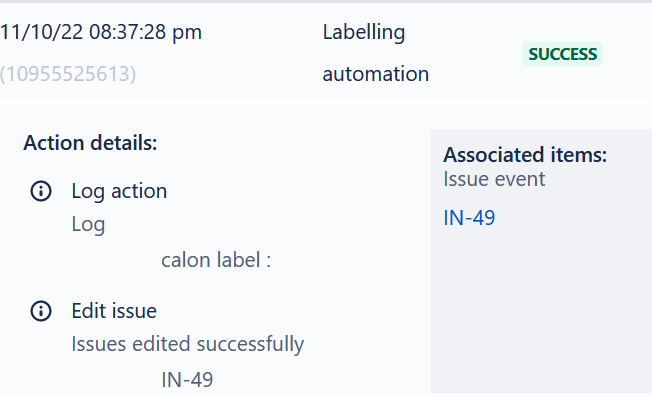Click the Action details heading
This screenshot has width=652, height=397.
pyautogui.click(x=90, y=143)
